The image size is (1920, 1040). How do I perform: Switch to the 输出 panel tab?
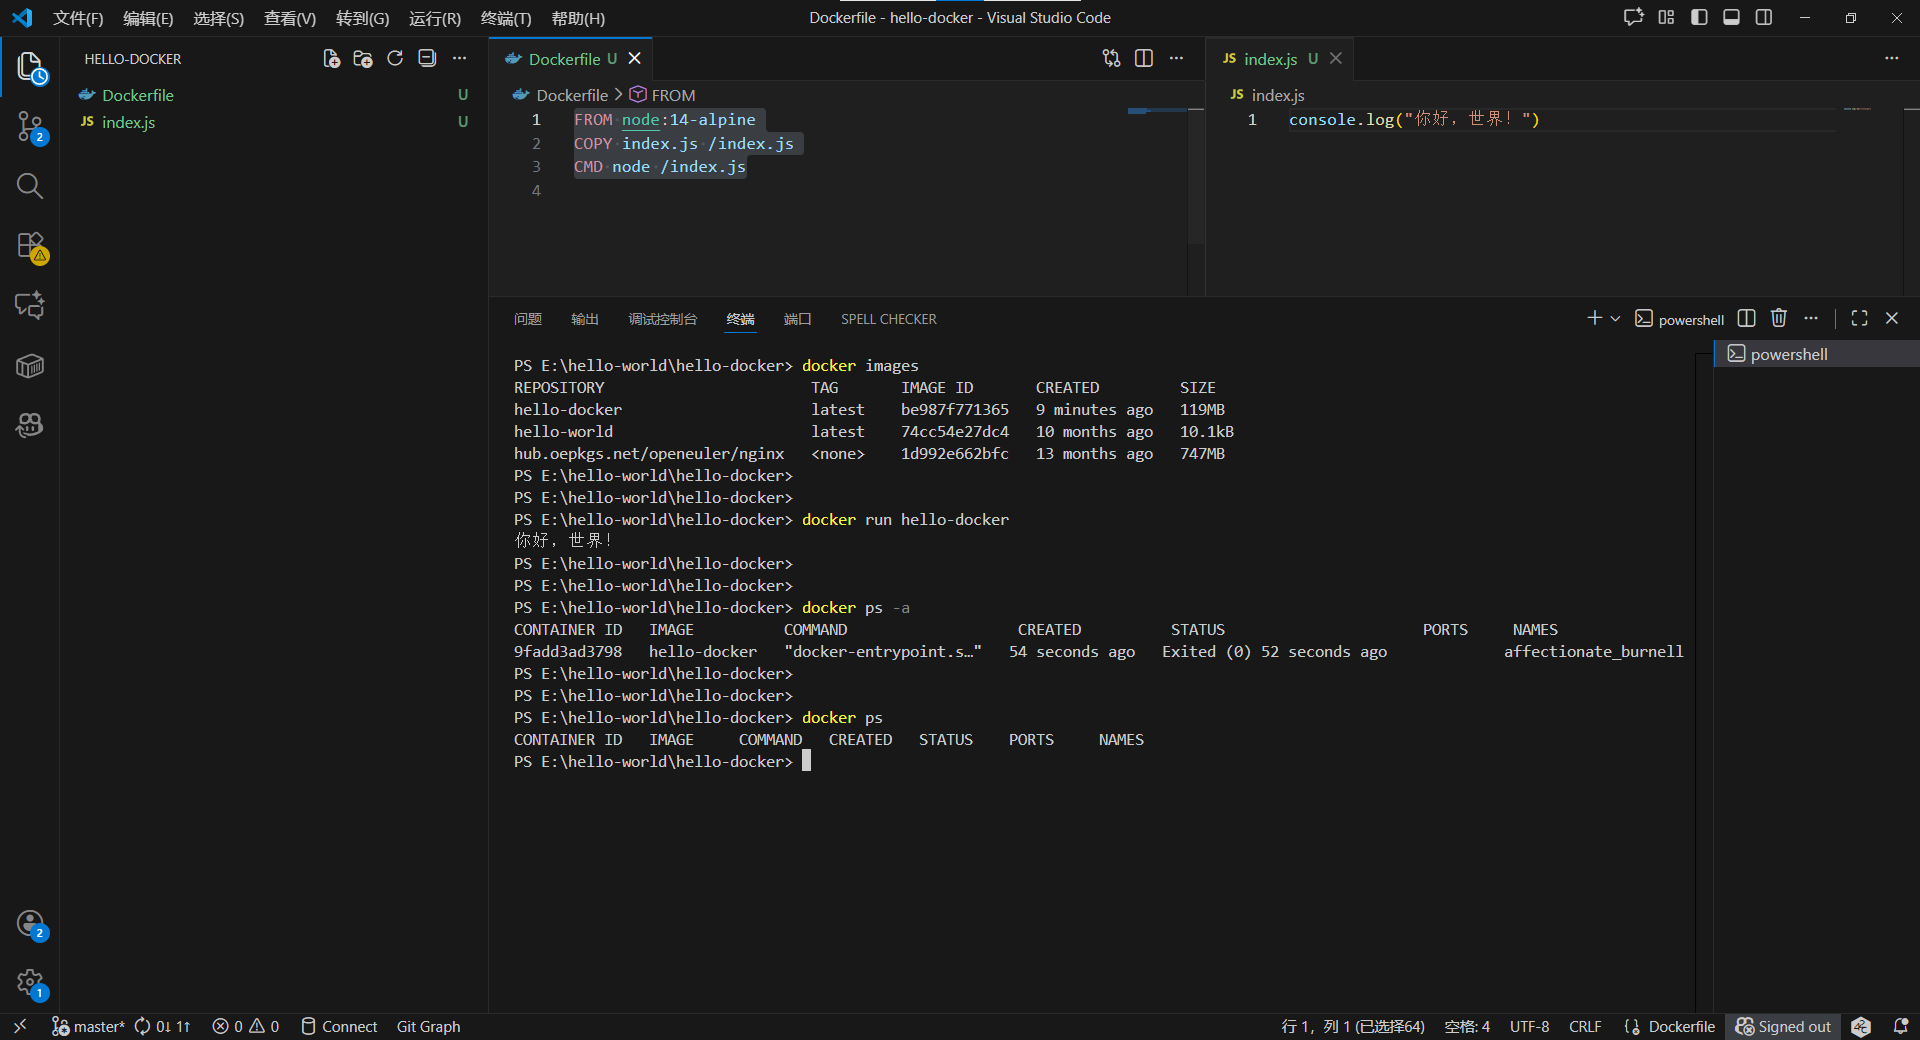tap(584, 319)
